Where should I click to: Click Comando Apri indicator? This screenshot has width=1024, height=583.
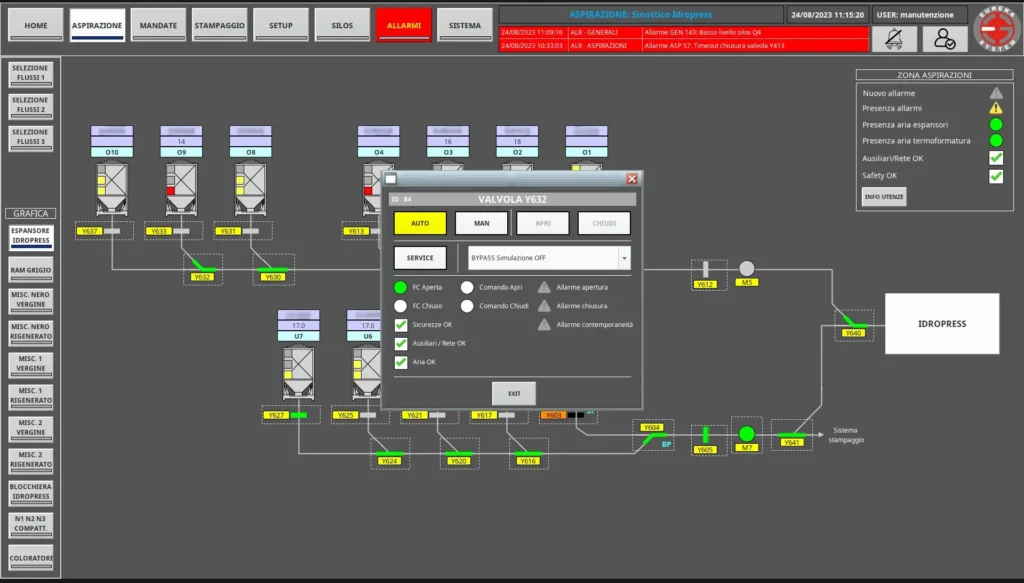467,287
